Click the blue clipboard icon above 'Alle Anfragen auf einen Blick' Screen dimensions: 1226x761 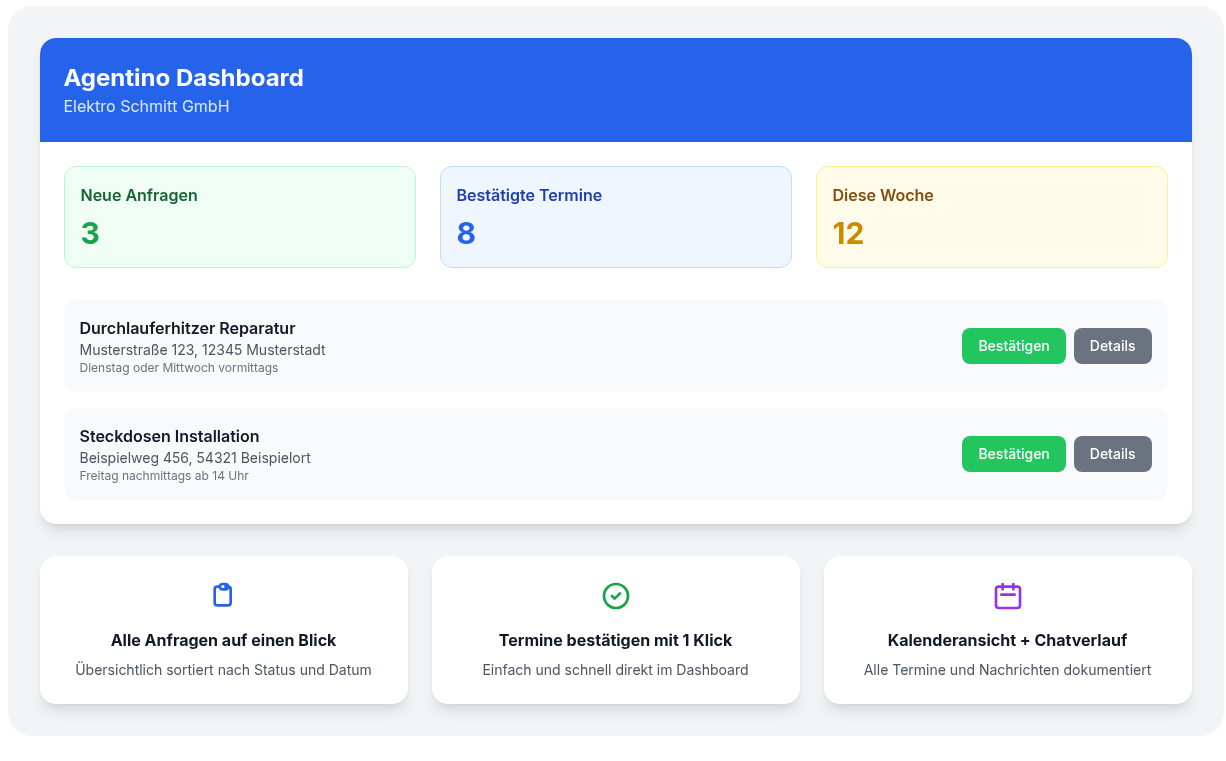click(223, 594)
